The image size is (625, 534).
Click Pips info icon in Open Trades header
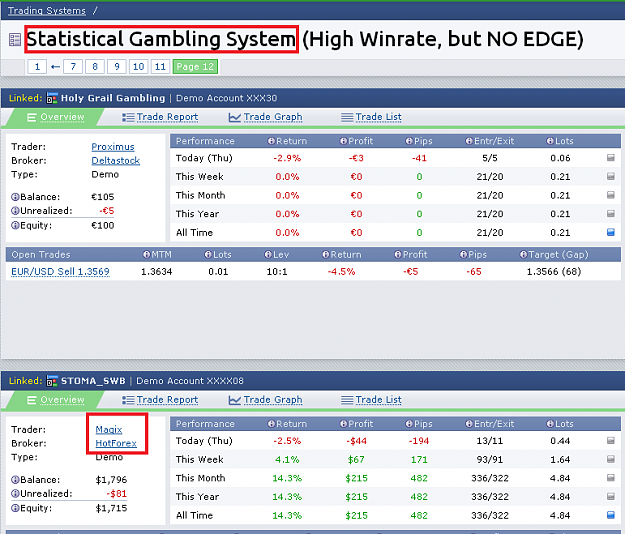[x=463, y=255]
